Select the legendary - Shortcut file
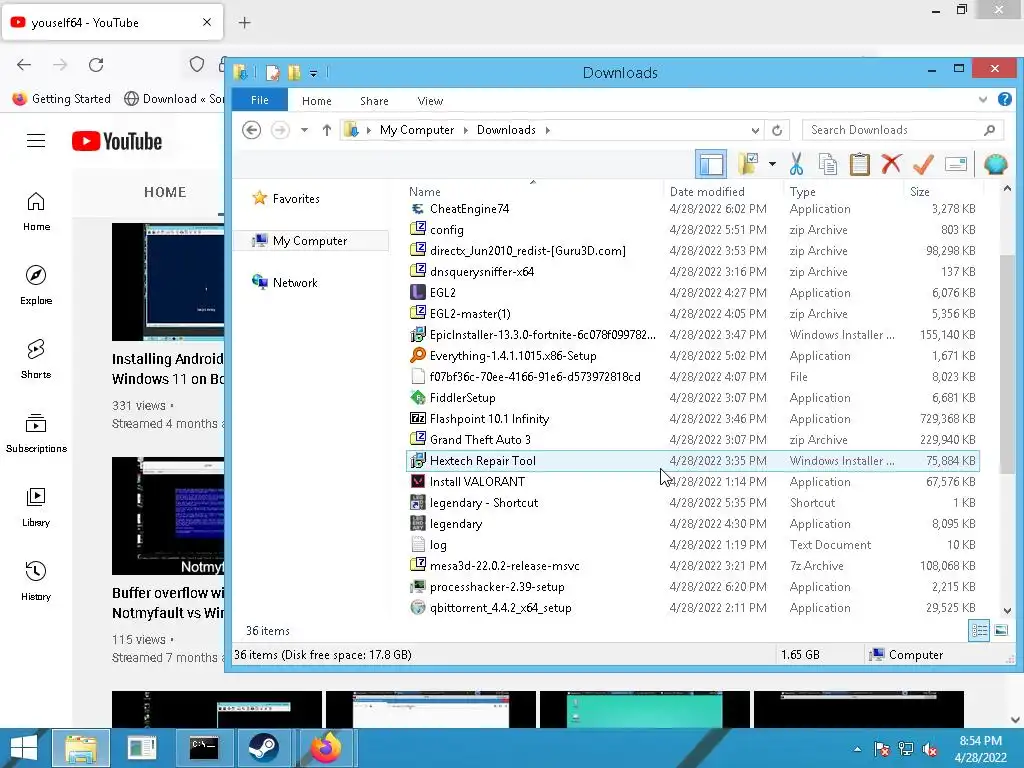The height and width of the screenshot is (768, 1024). click(x=692, y=503)
